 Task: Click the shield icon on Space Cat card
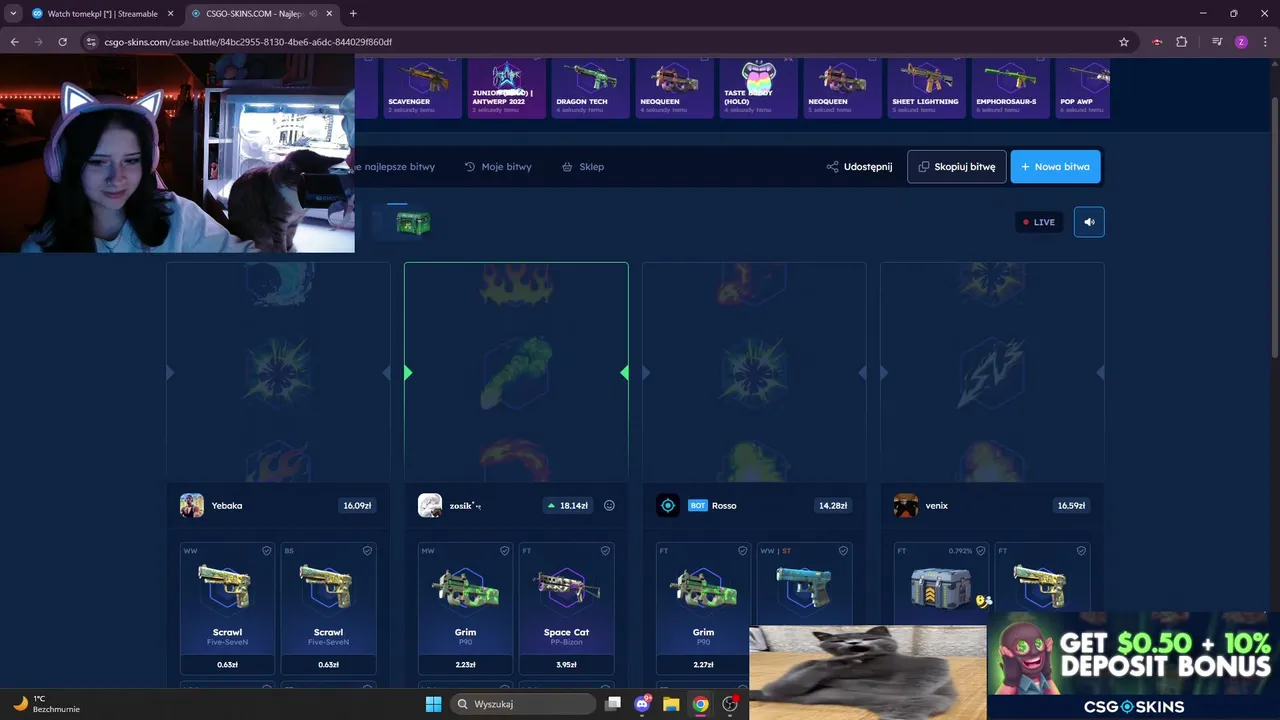(606, 550)
